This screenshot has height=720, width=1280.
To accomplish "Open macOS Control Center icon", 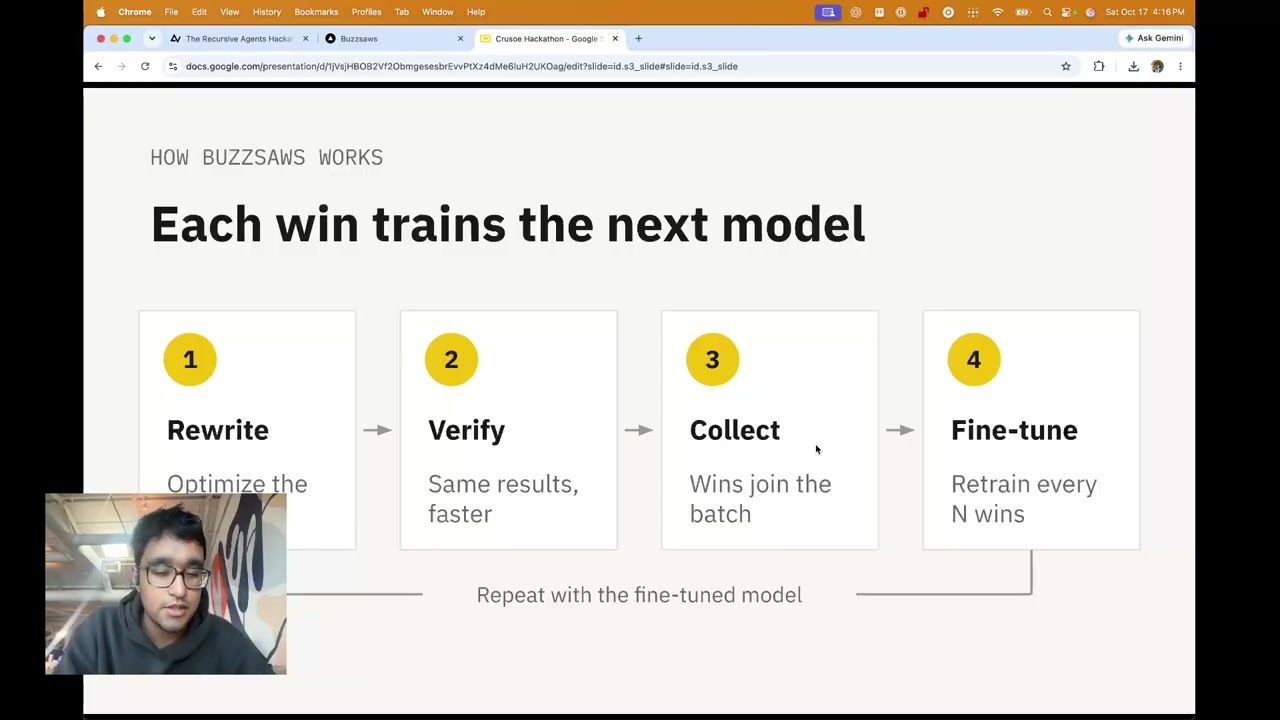I will [1067, 12].
